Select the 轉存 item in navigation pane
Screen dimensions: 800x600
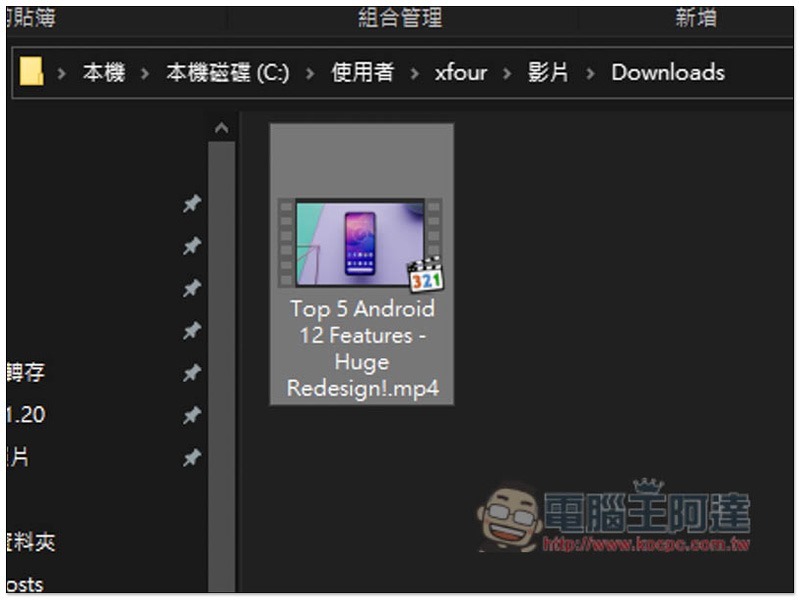click(26, 373)
